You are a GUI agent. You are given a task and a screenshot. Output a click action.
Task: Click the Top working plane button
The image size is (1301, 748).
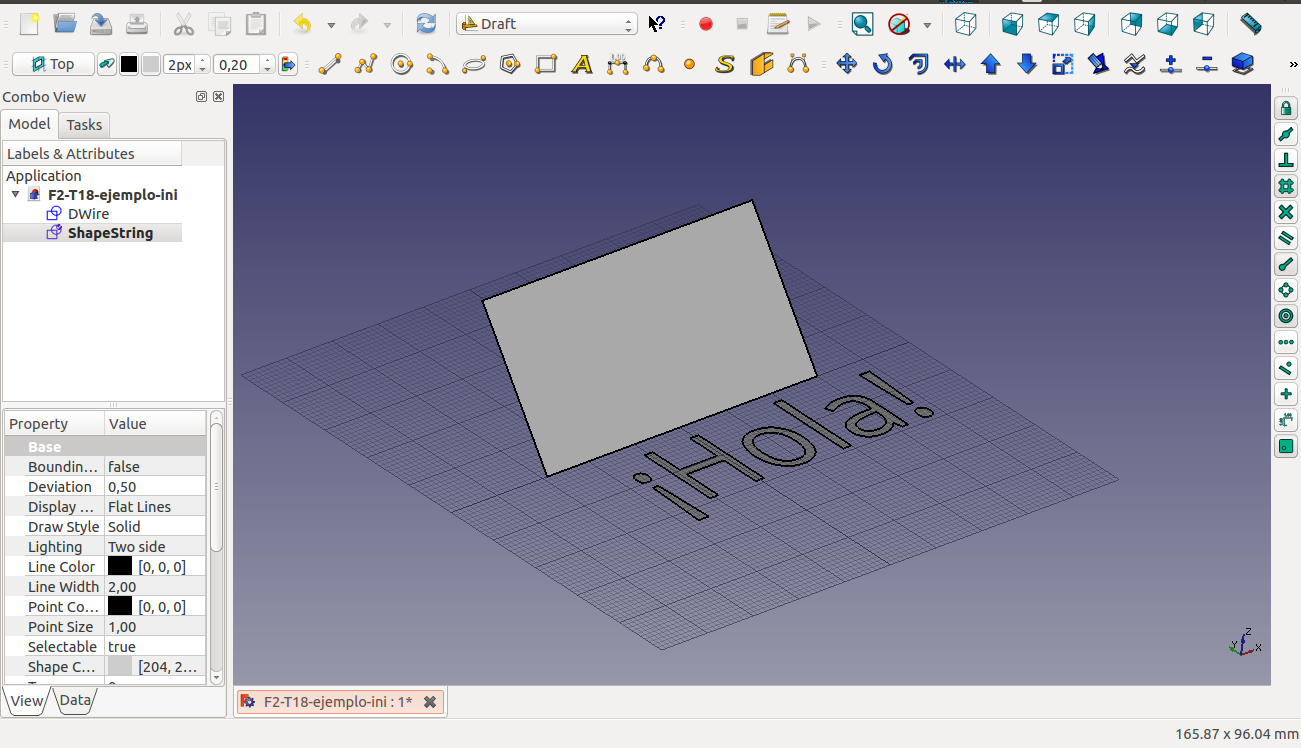(53, 65)
